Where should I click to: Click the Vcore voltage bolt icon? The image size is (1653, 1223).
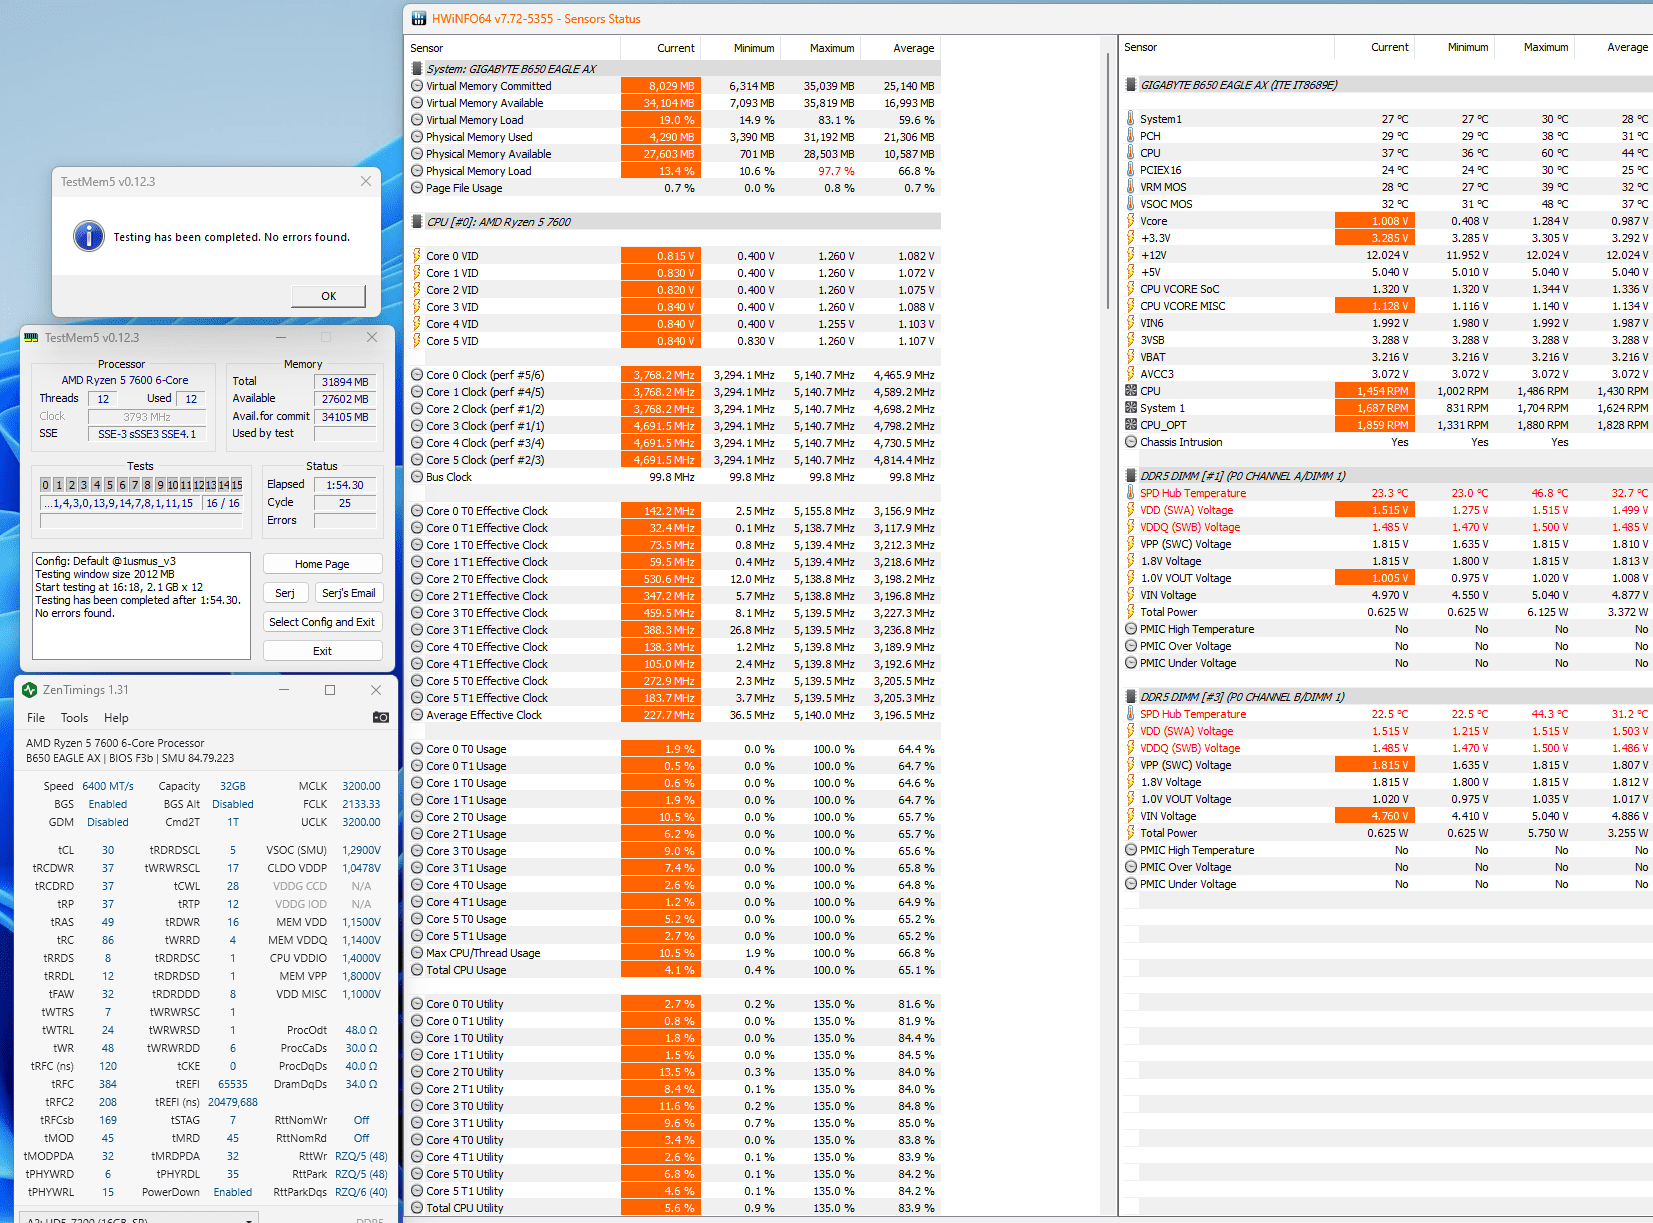[x=1131, y=221]
